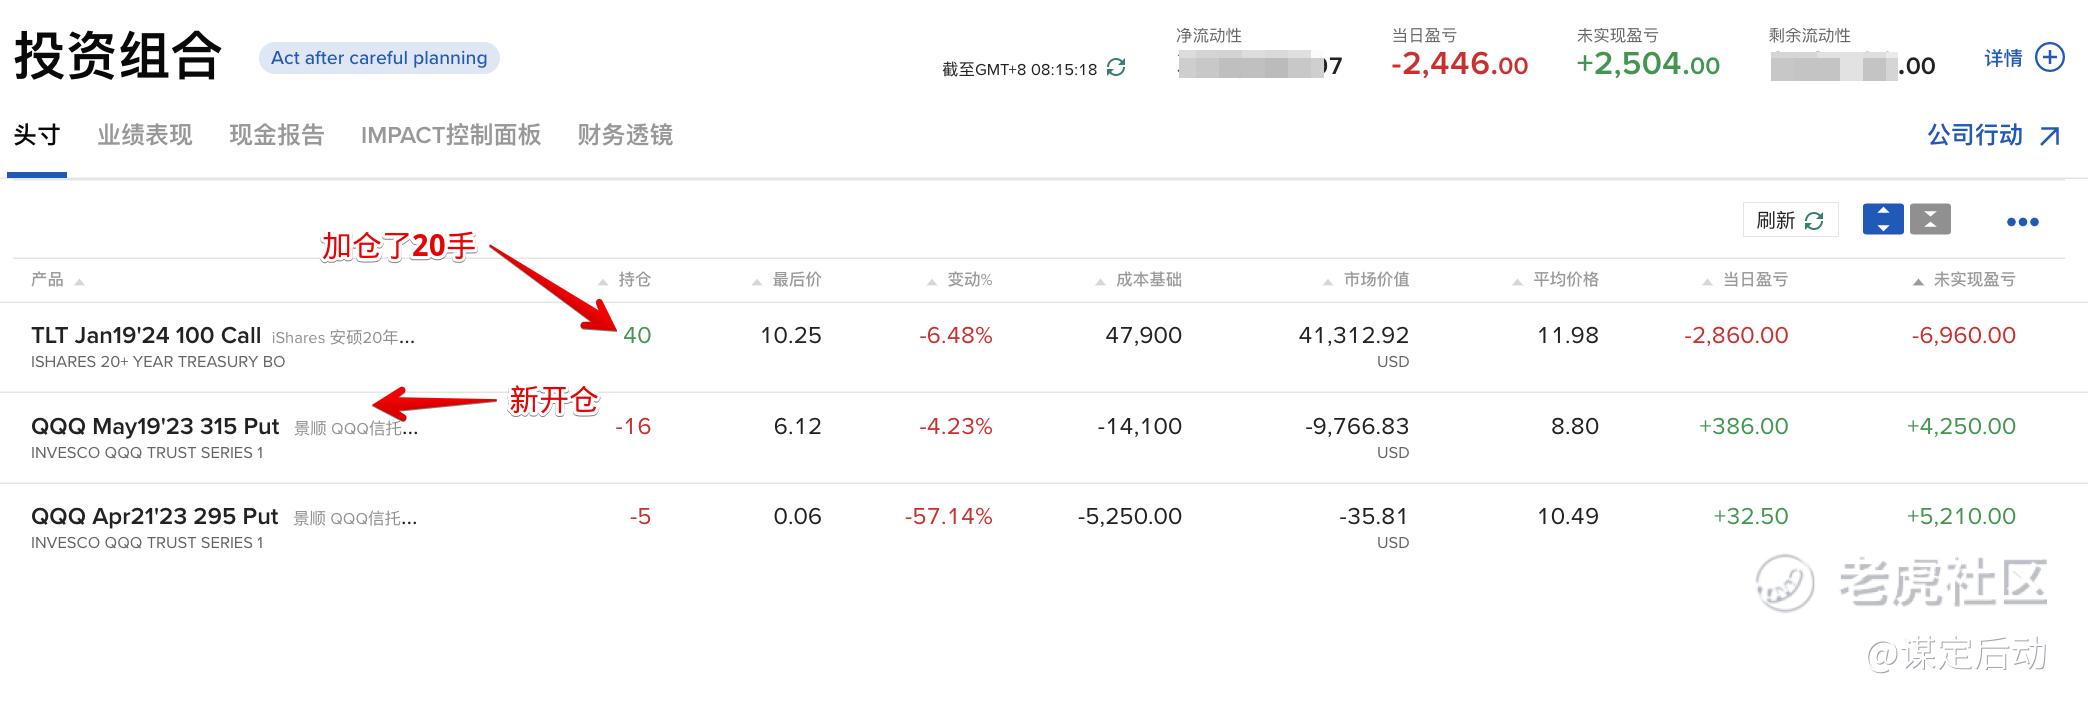Open the 详情 link

click(x=2003, y=58)
